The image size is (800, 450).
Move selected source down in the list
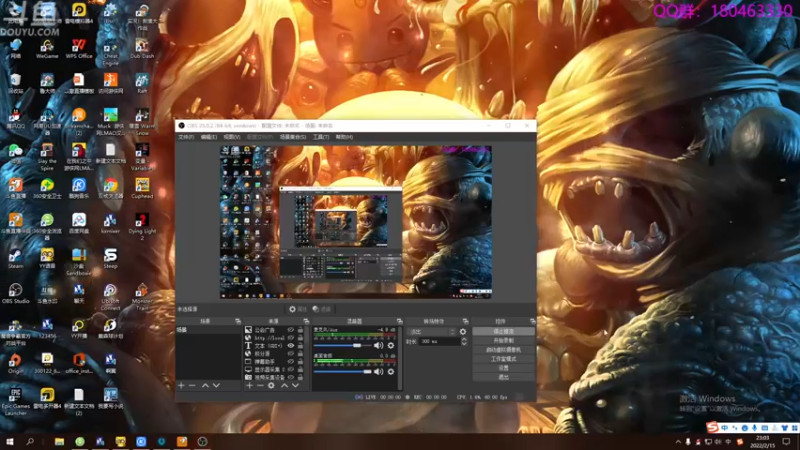point(295,385)
